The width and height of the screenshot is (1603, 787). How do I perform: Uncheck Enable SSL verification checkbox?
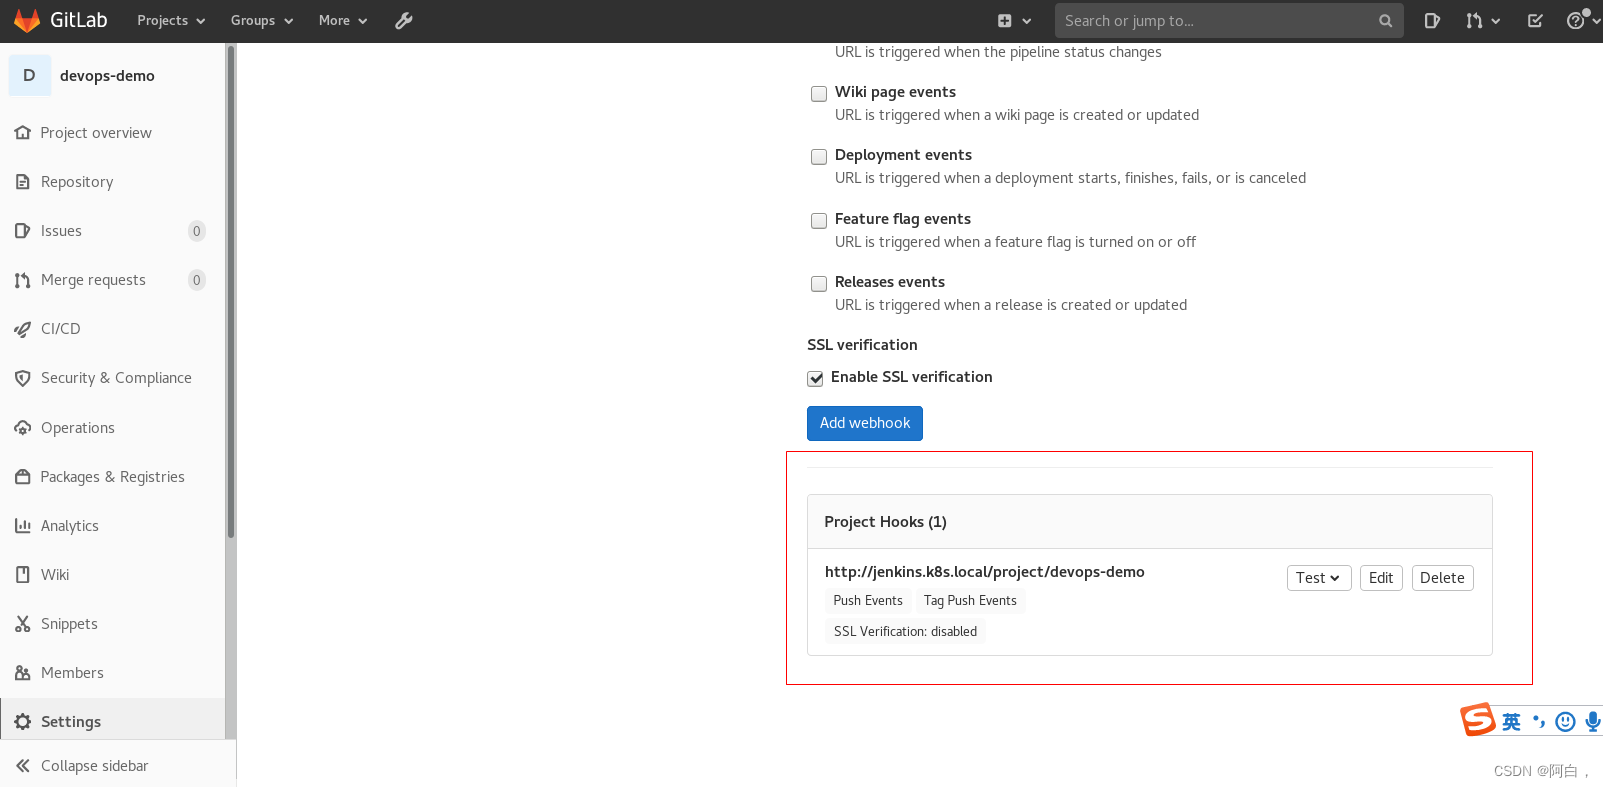tap(815, 379)
